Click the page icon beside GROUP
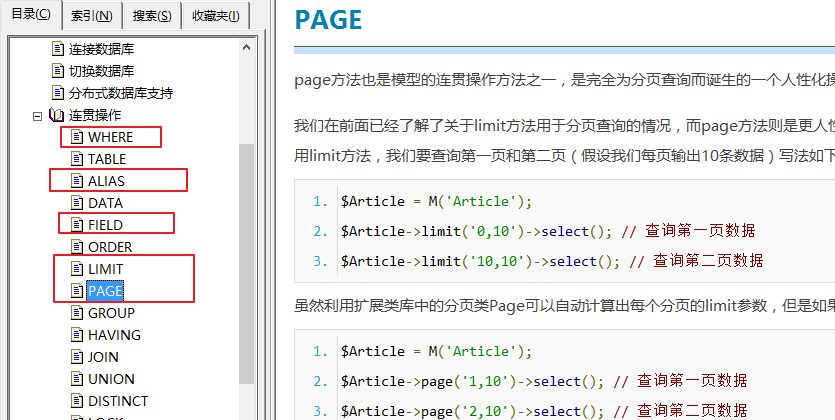The height and width of the screenshot is (420, 835). (77, 313)
